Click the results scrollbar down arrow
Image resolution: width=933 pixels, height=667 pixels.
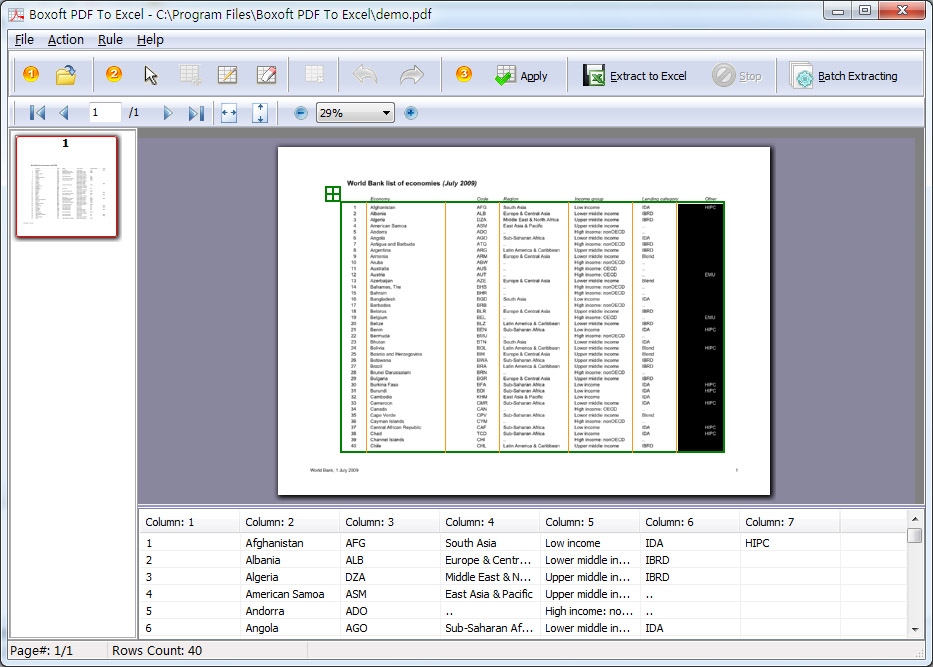coord(915,630)
